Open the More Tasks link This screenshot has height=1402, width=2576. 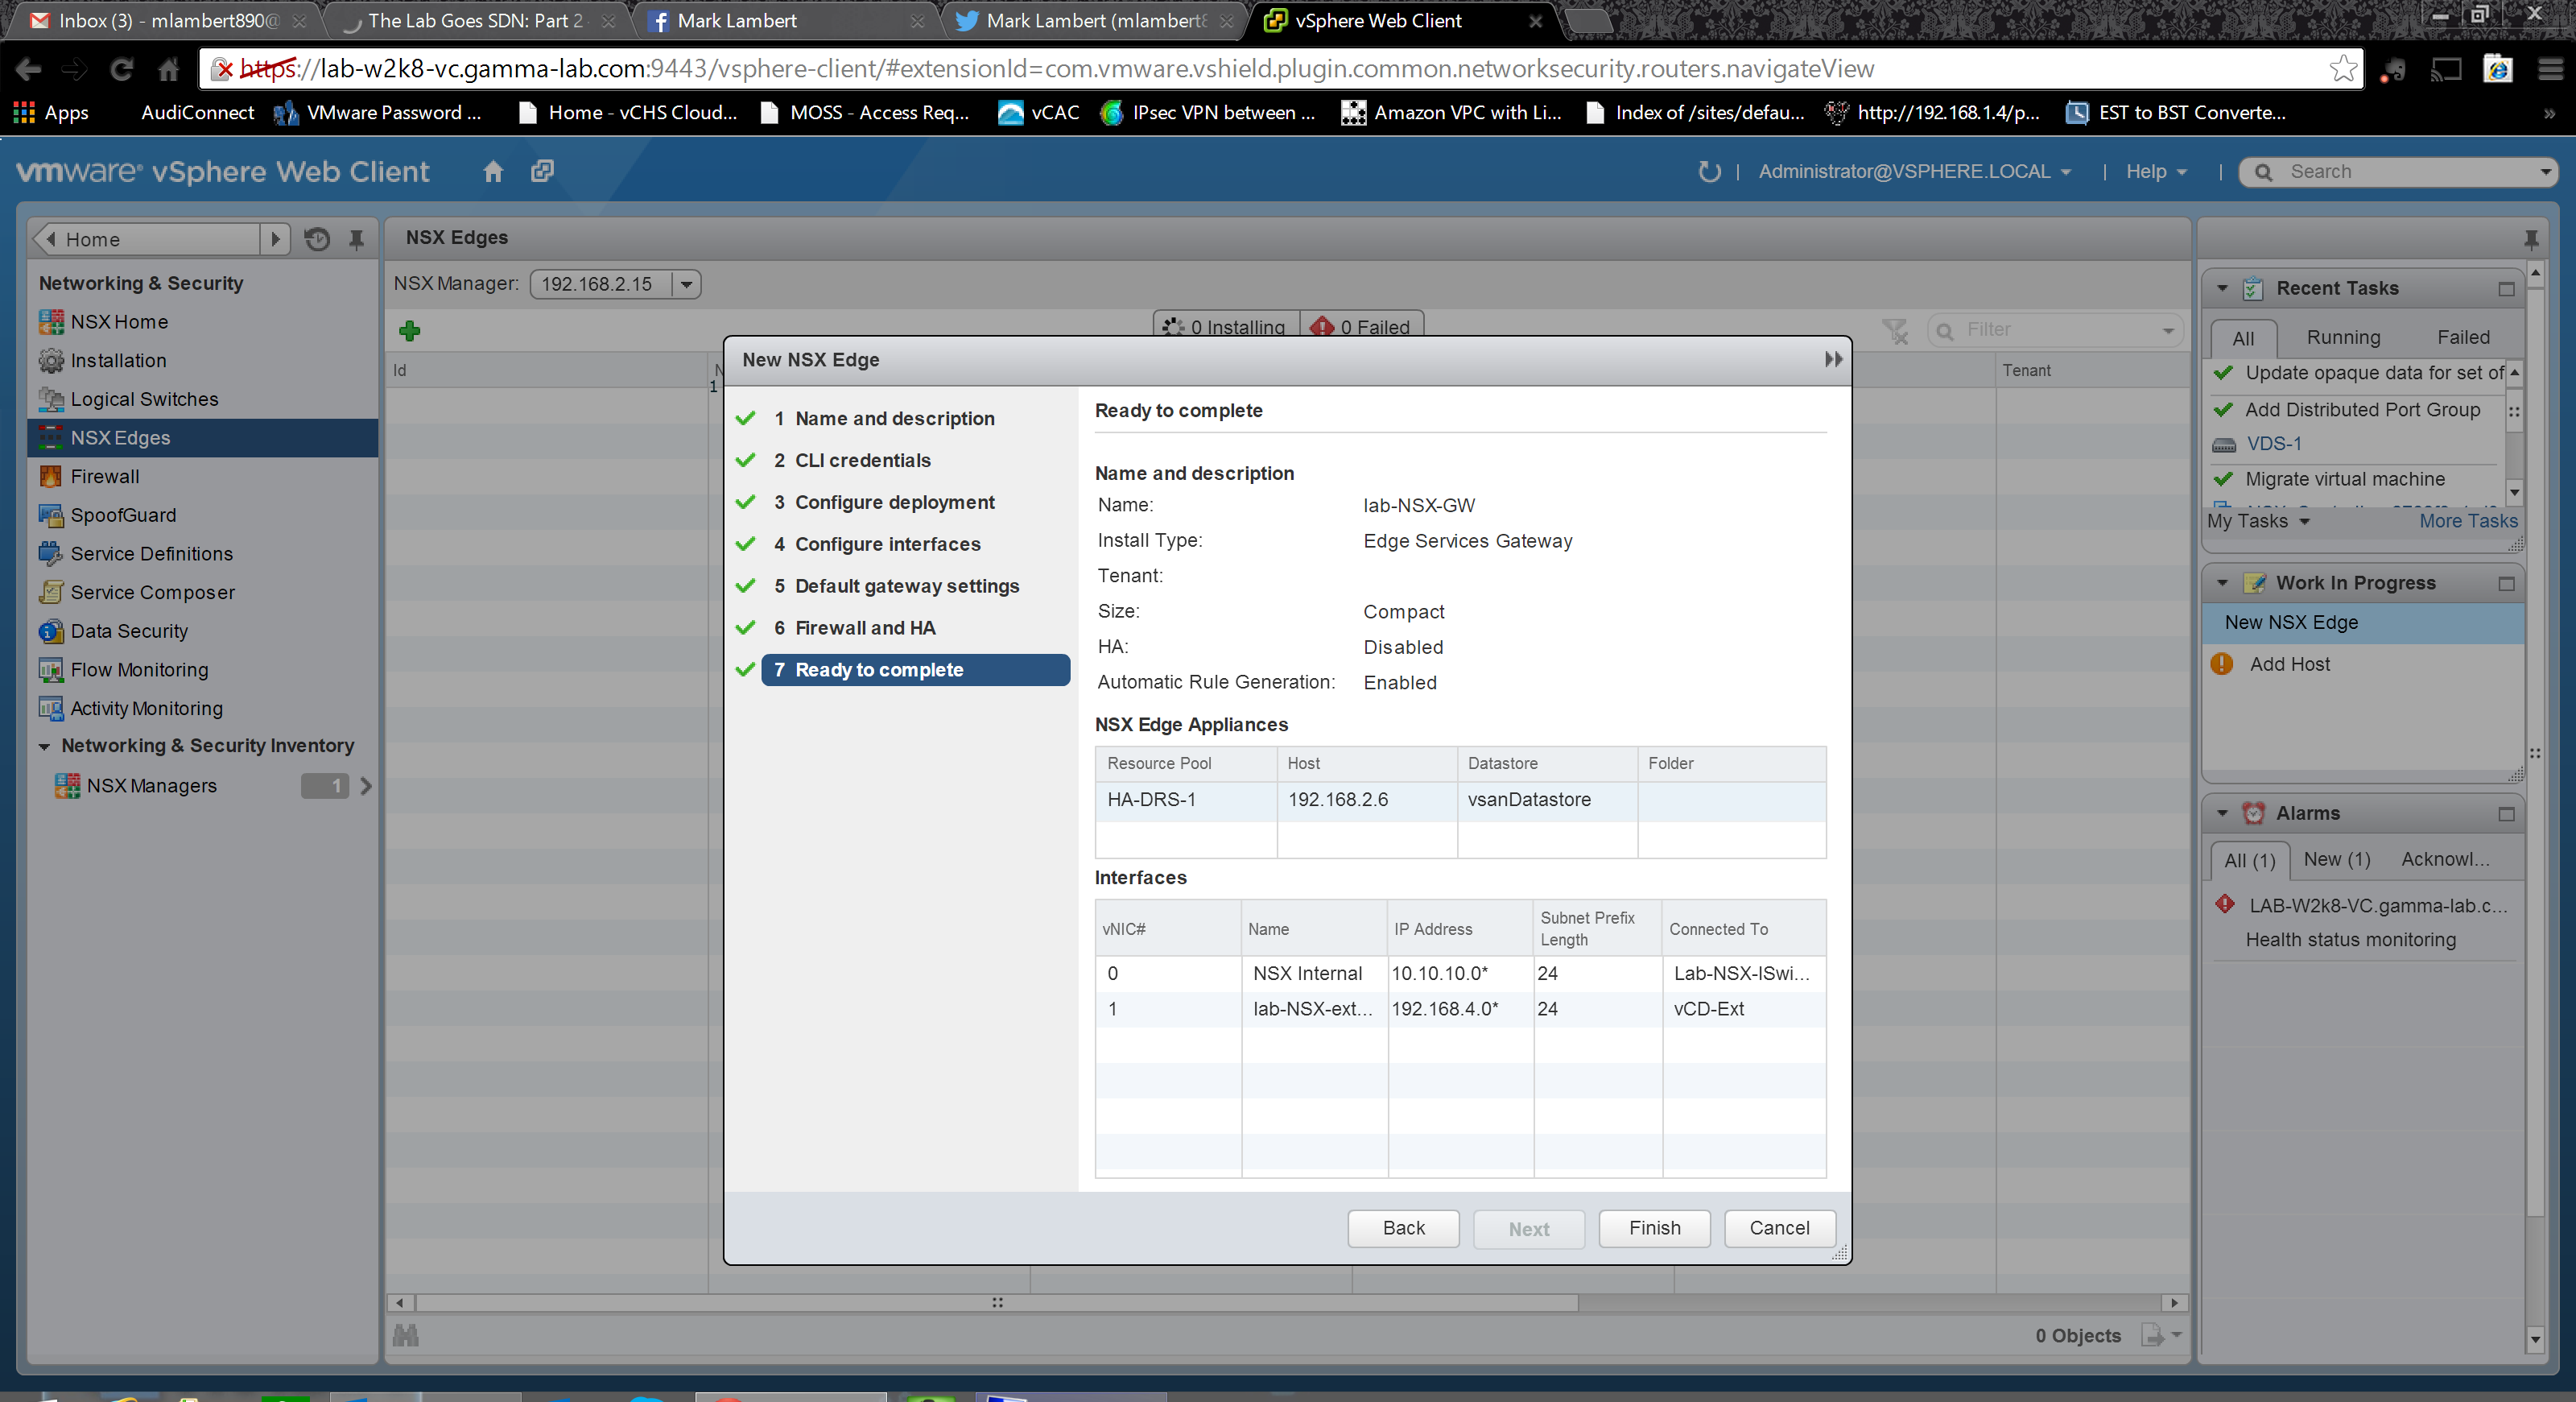click(2467, 521)
